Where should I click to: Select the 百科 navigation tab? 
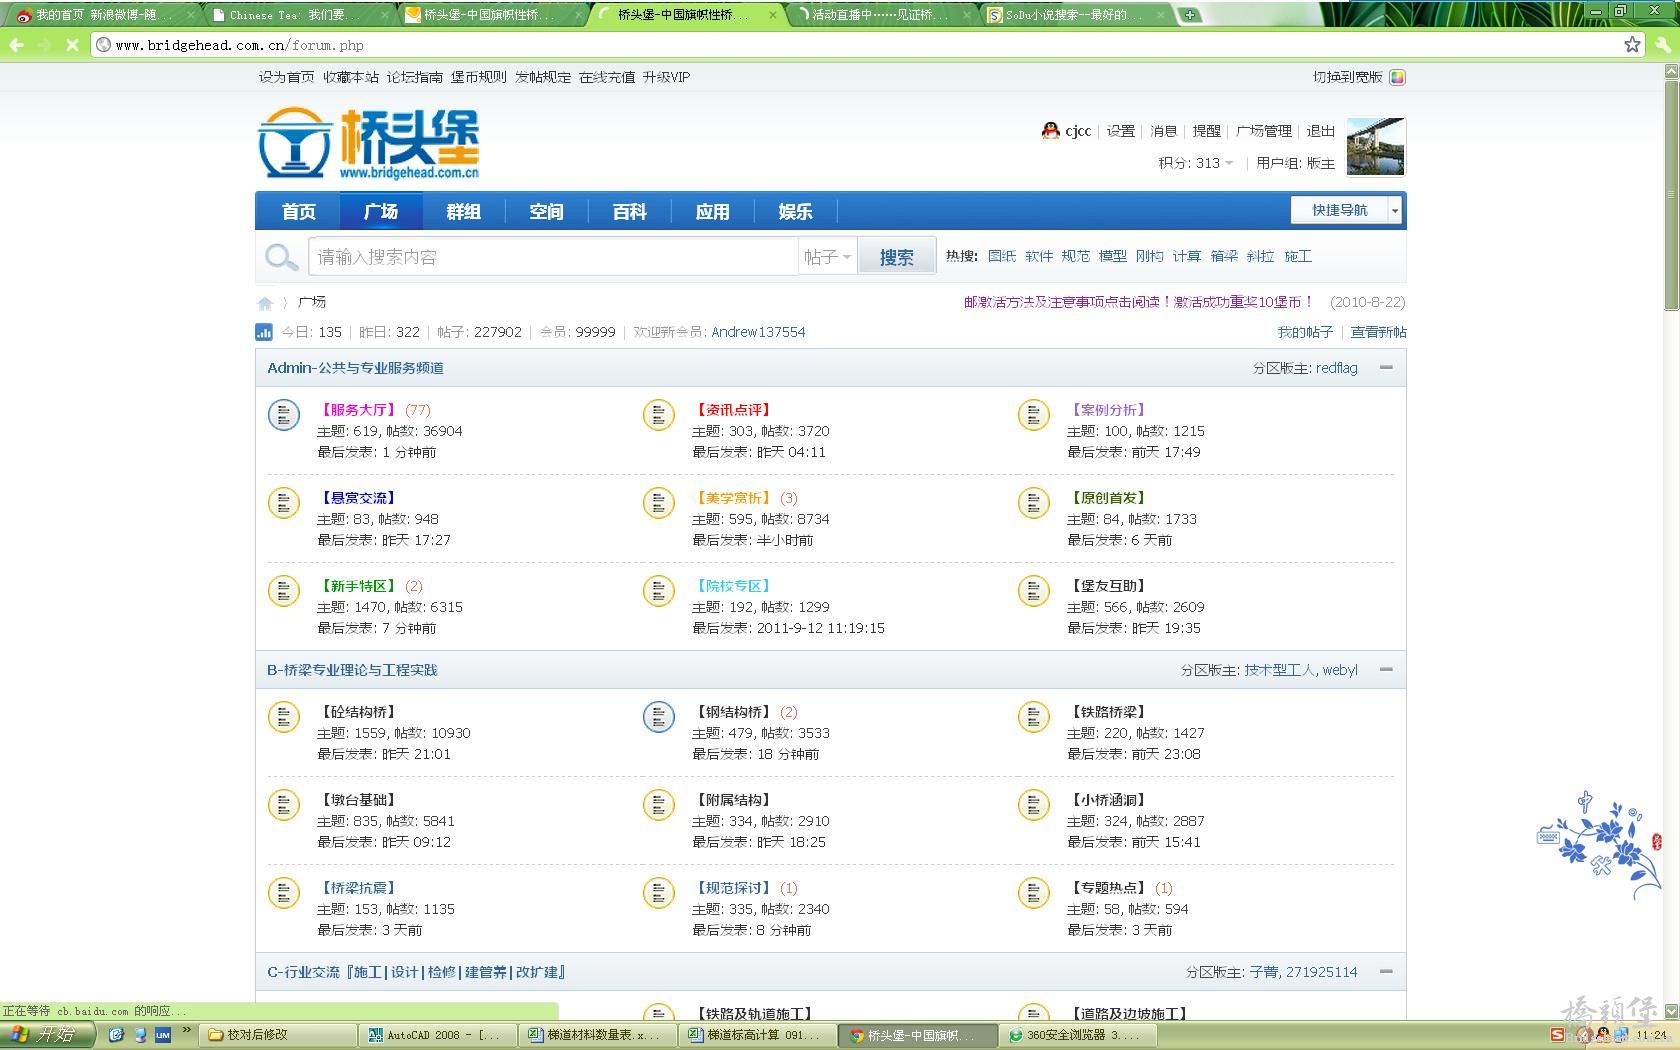[x=630, y=211]
